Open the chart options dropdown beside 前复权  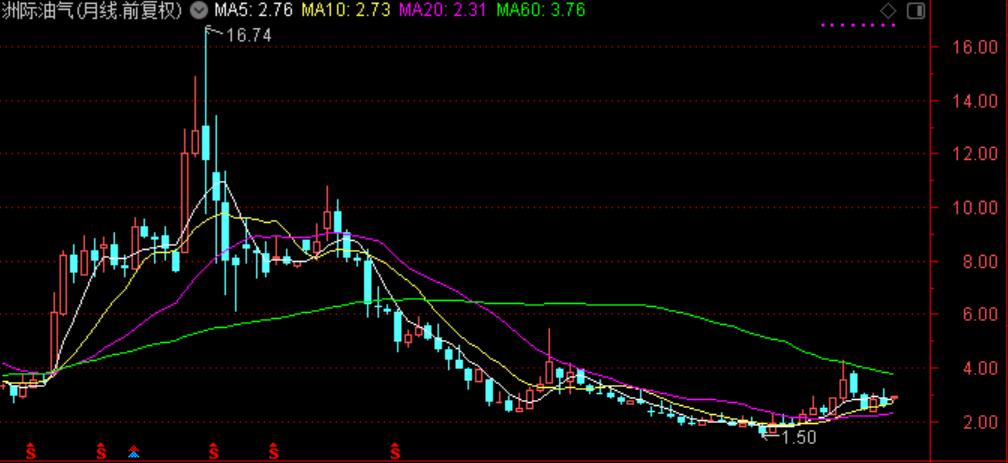point(199,10)
